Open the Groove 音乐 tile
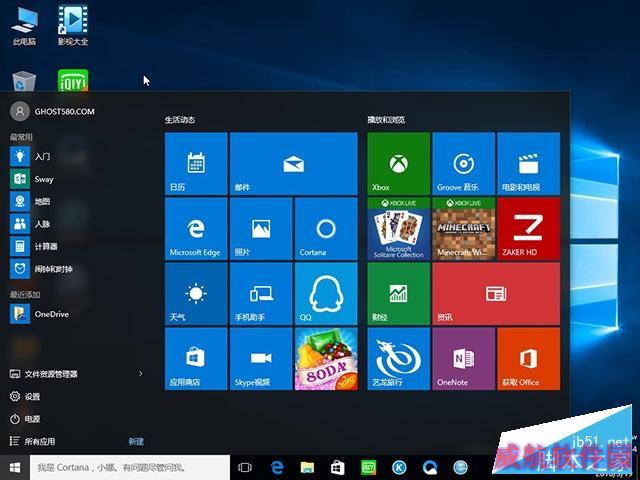 pos(463,163)
